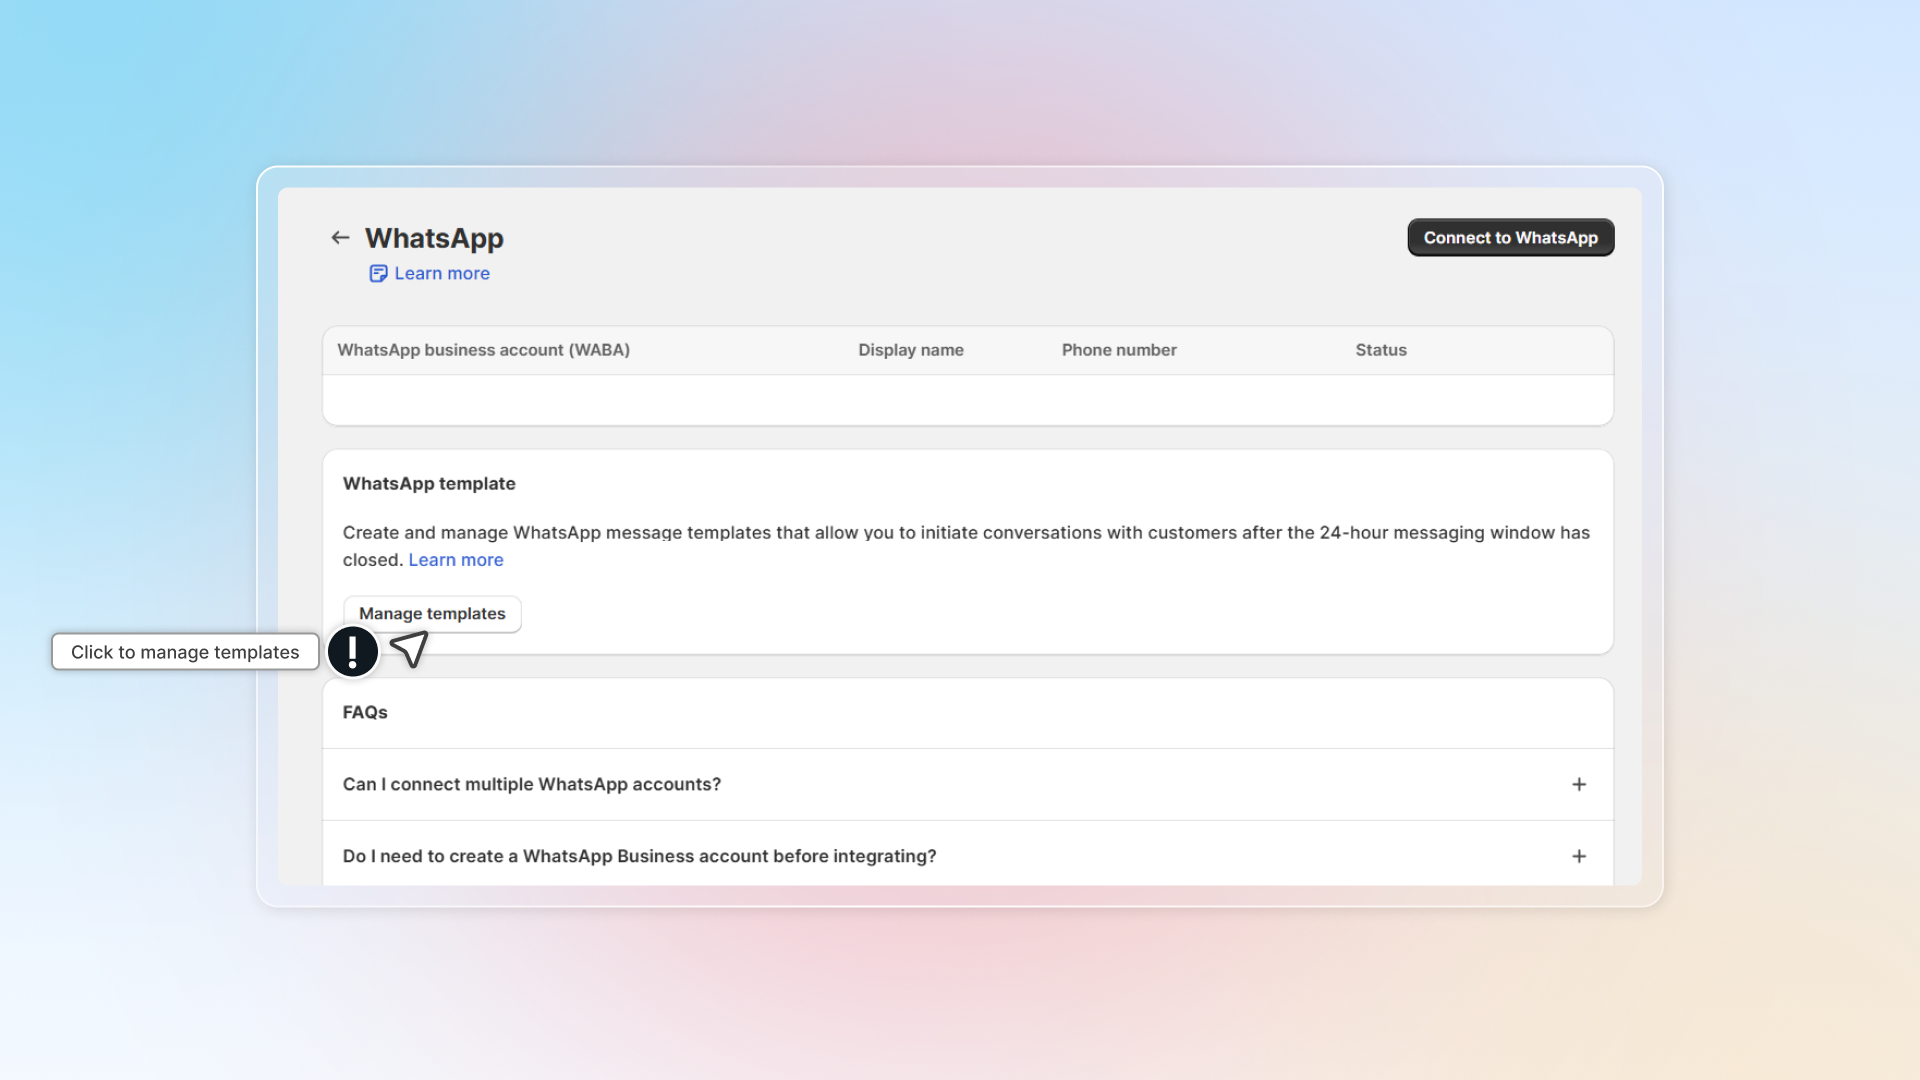Click the FAQs section heading
Viewport: 1920px width, 1080px height.
point(365,713)
